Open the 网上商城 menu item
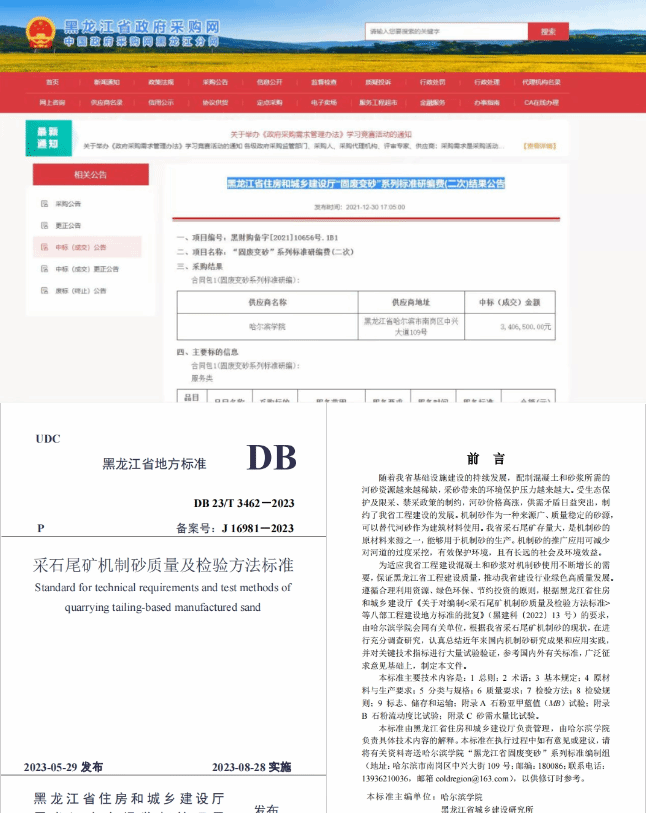 [54, 102]
